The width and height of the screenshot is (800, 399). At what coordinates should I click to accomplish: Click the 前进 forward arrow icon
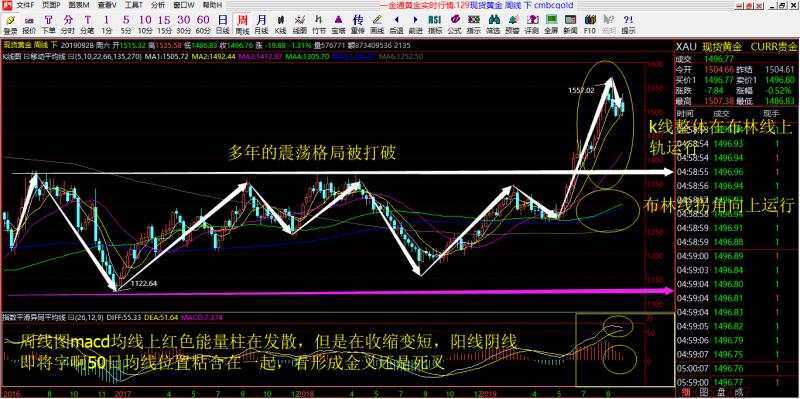pos(415,24)
